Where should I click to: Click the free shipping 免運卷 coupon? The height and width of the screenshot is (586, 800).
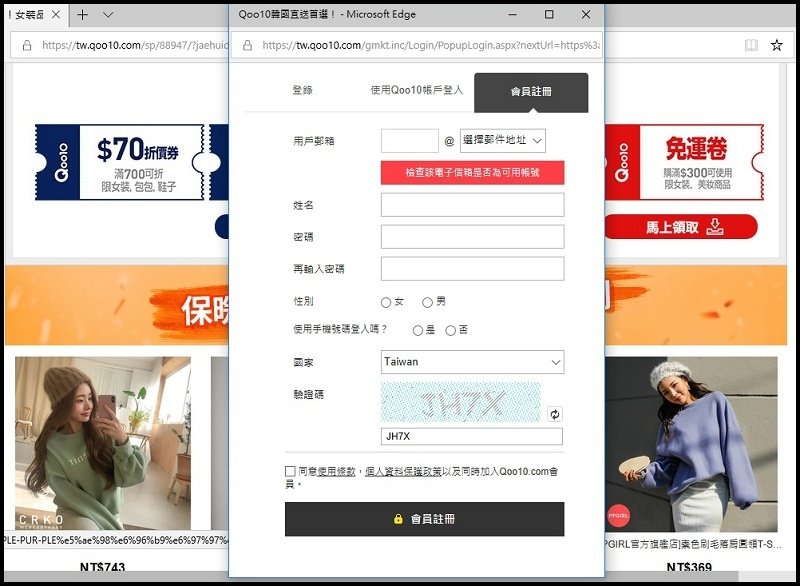pyautogui.click(x=684, y=162)
